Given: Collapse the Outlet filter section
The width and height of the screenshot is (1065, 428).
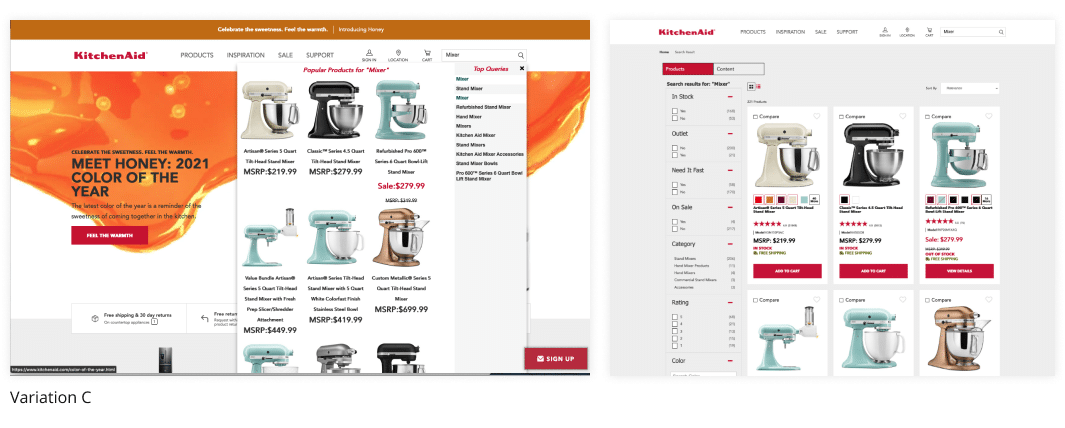Looking at the screenshot, I should click(x=729, y=134).
